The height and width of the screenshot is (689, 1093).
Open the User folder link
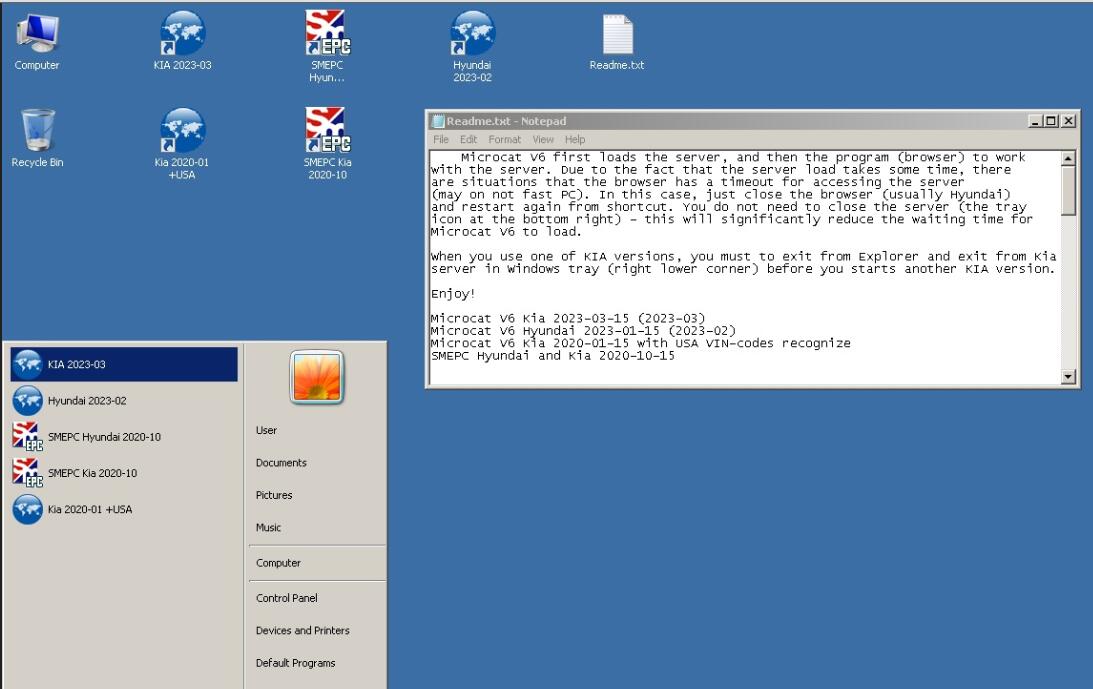pos(266,430)
